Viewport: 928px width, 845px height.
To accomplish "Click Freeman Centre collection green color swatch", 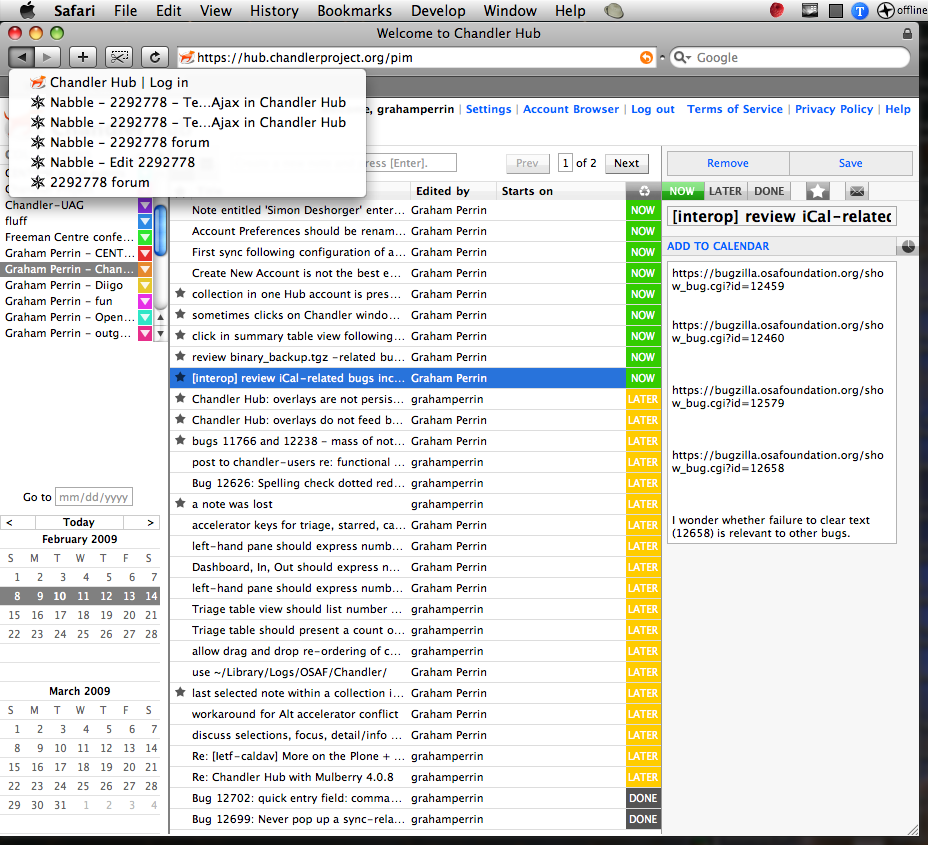I will tap(145, 238).
